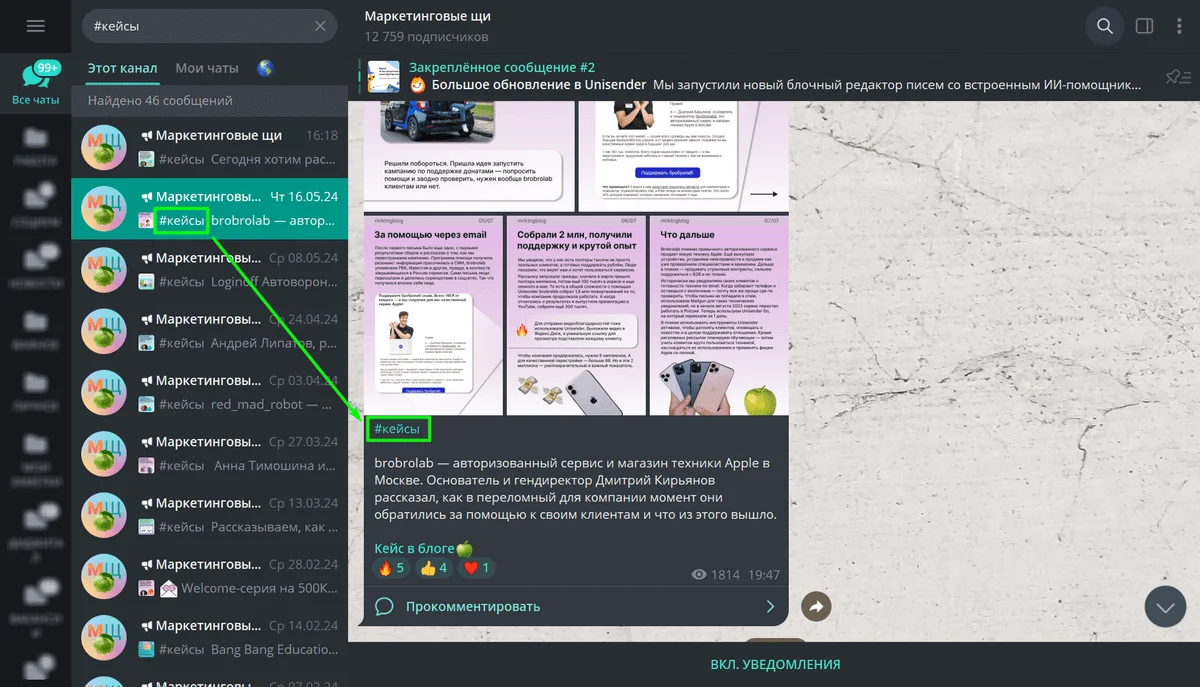This screenshot has width=1200, height=687.
Task: Select the Все чаты folder
Action: coord(35,83)
